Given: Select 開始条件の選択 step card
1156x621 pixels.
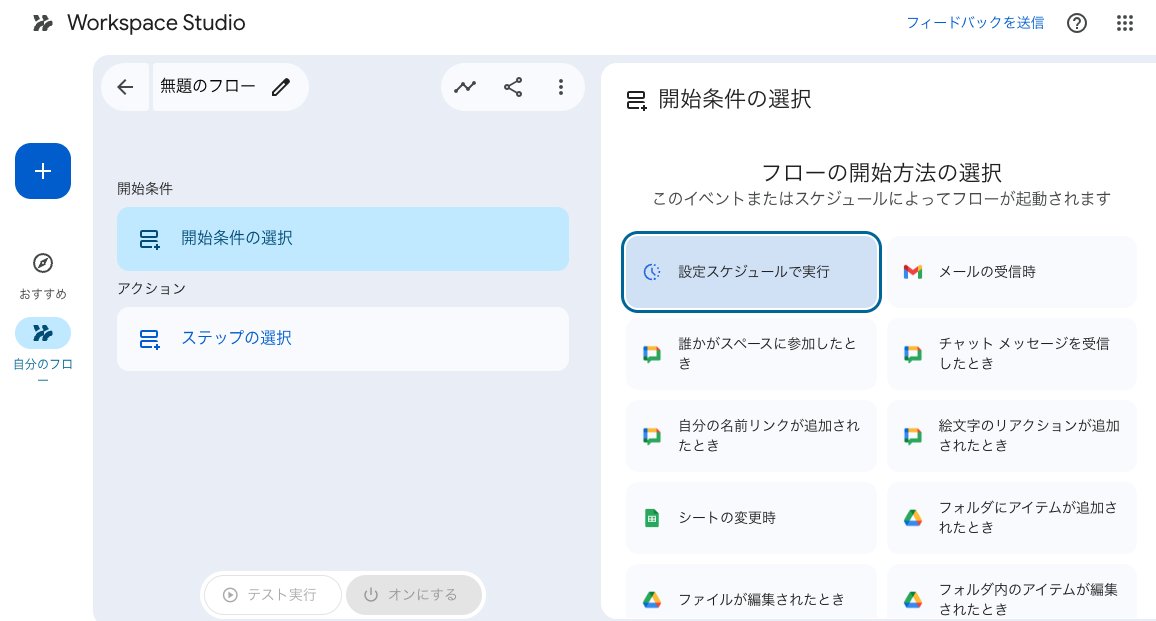Looking at the screenshot, I should pyautogui.click(x=343, y=238).
